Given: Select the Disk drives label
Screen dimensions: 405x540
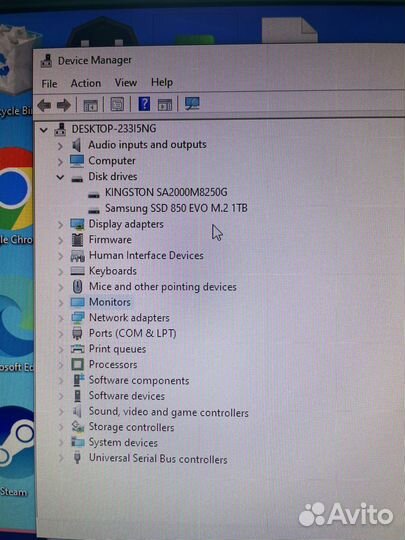Looking at the screenshot, I should tap(113, 177).
